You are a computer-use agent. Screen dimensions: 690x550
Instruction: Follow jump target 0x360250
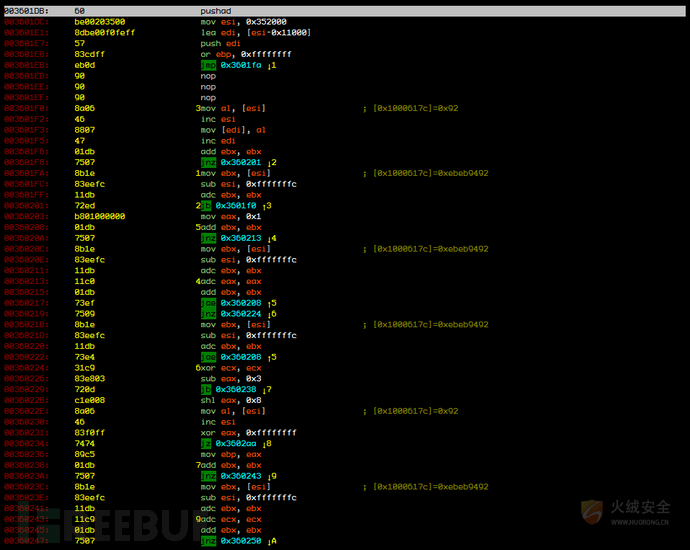(x=241, y=541)
